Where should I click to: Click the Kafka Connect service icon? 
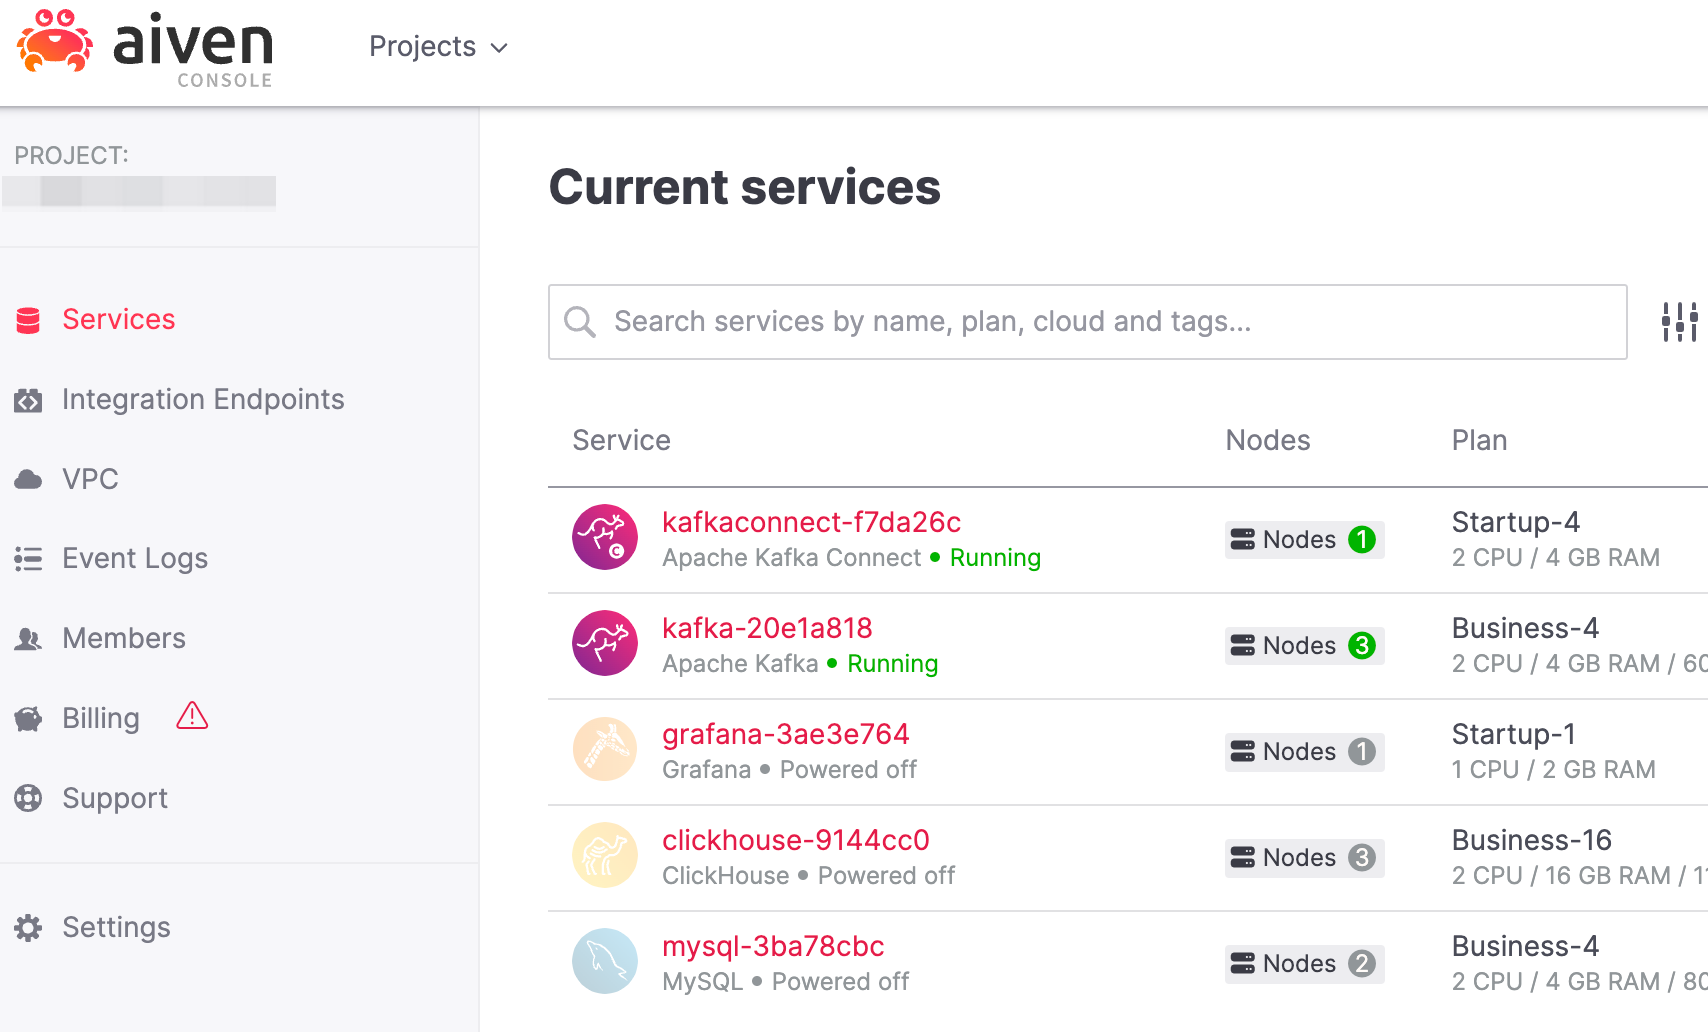(605, 538)
